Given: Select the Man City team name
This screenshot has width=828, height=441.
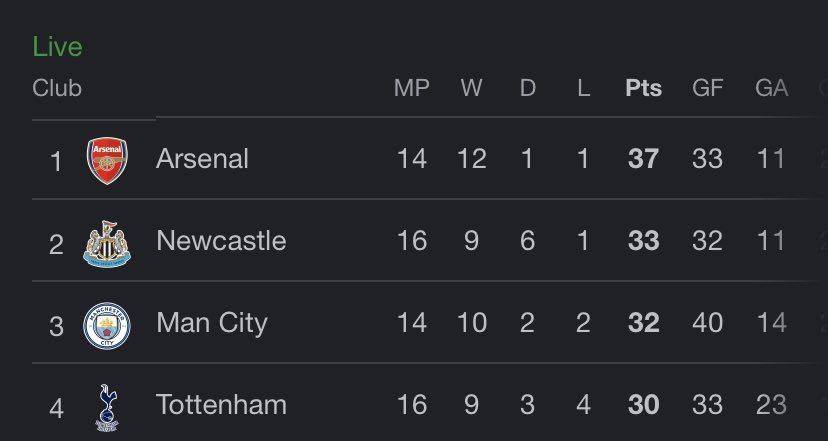Looking at the screenshot, I should (212, 324).
